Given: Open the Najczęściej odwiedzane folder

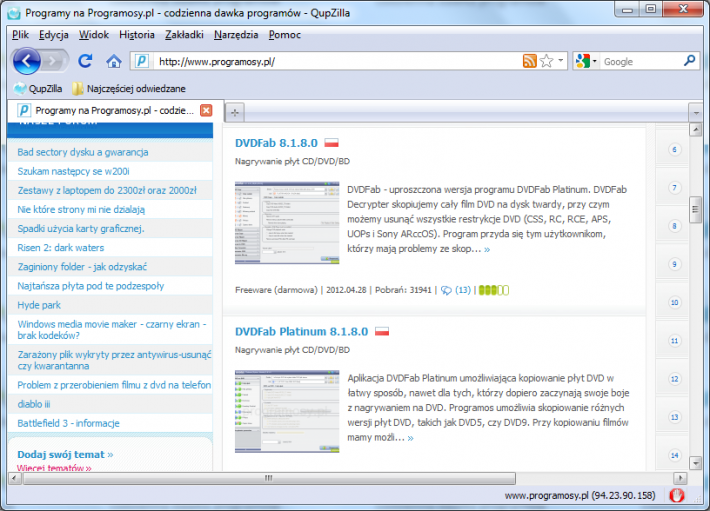Looking at the screenshot, I should tap(129, 88).
